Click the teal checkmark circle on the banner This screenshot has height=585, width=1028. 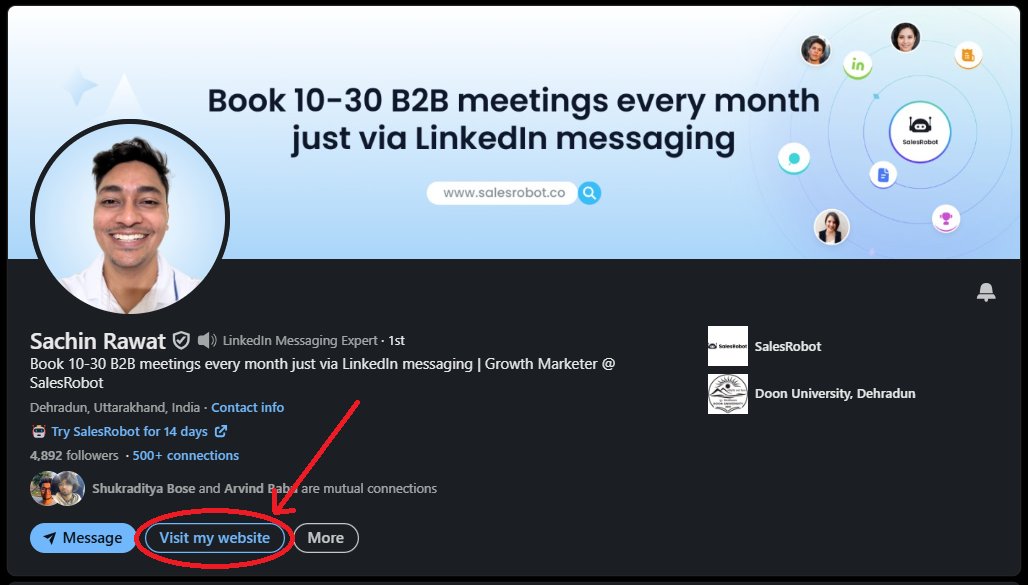[793, 158]
